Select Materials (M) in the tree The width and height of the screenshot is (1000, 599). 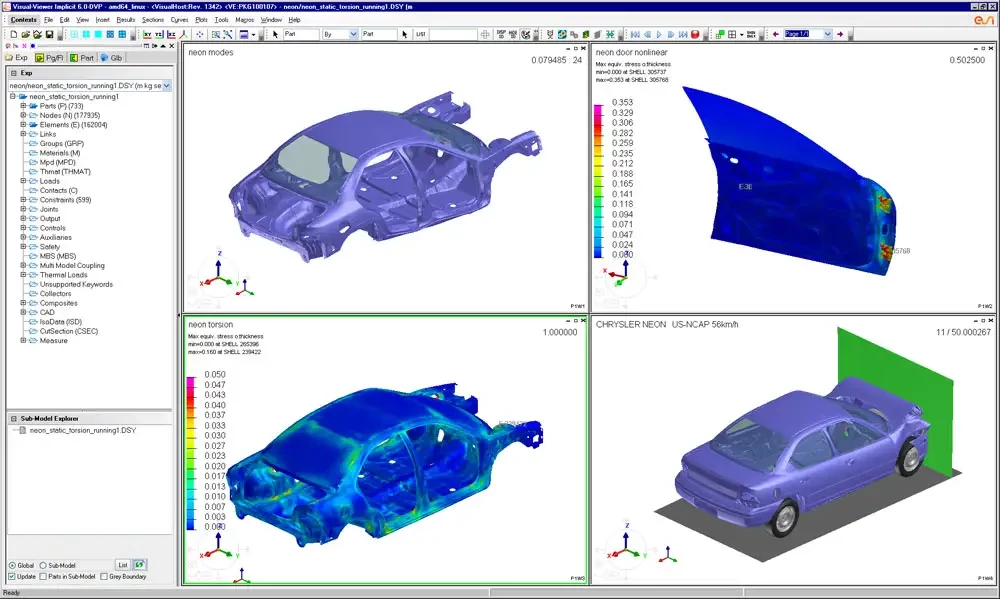[60, 153]
